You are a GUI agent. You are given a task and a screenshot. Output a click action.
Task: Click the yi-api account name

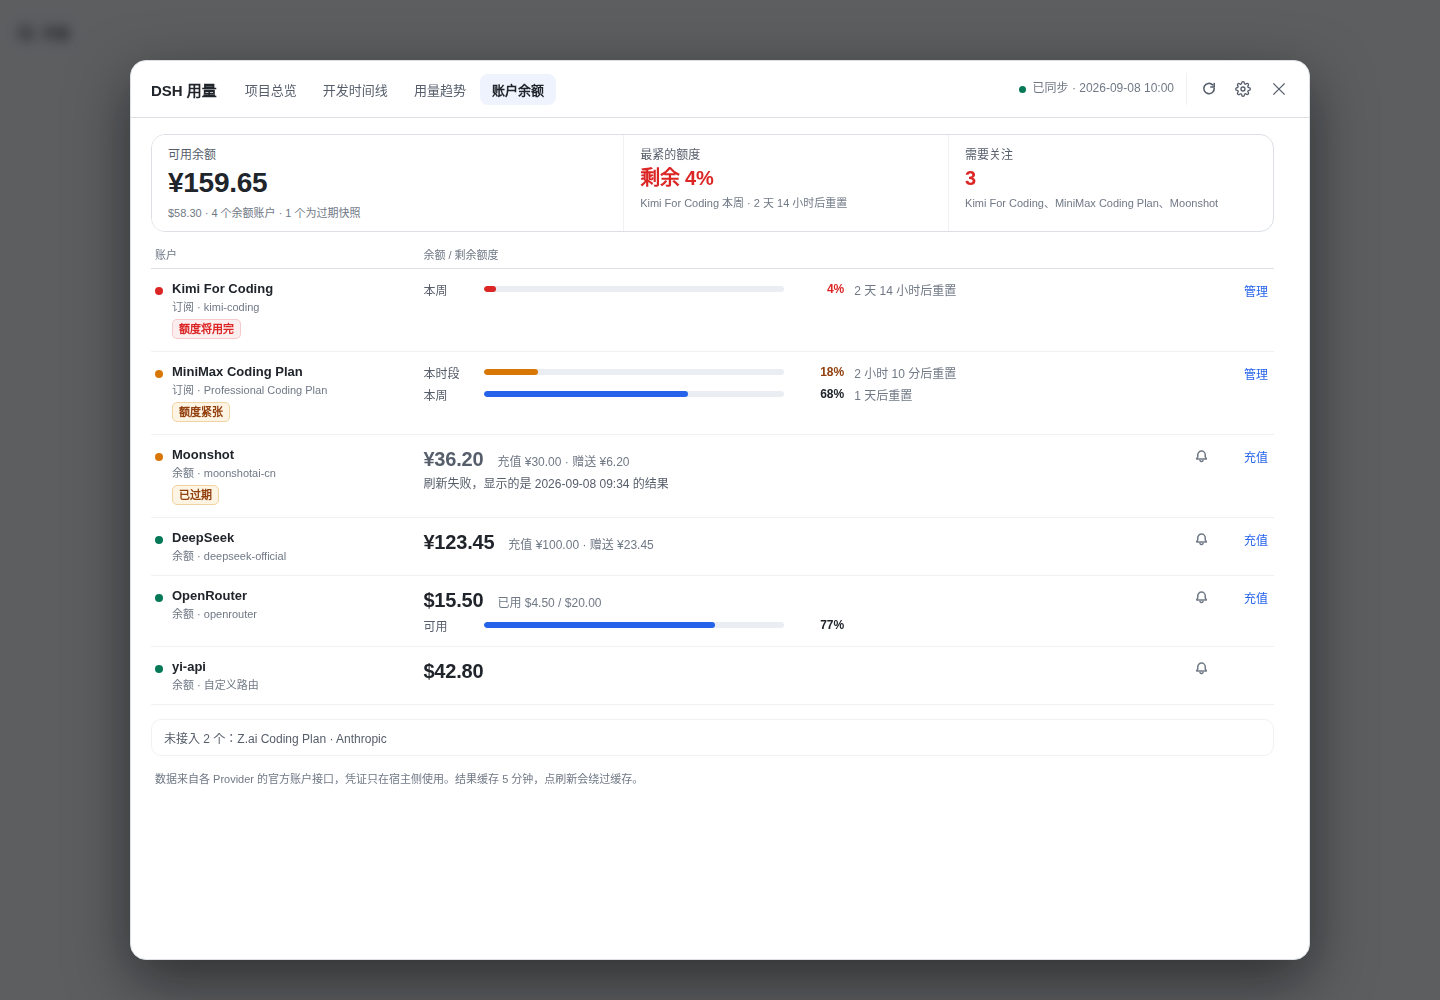point(189,667)
